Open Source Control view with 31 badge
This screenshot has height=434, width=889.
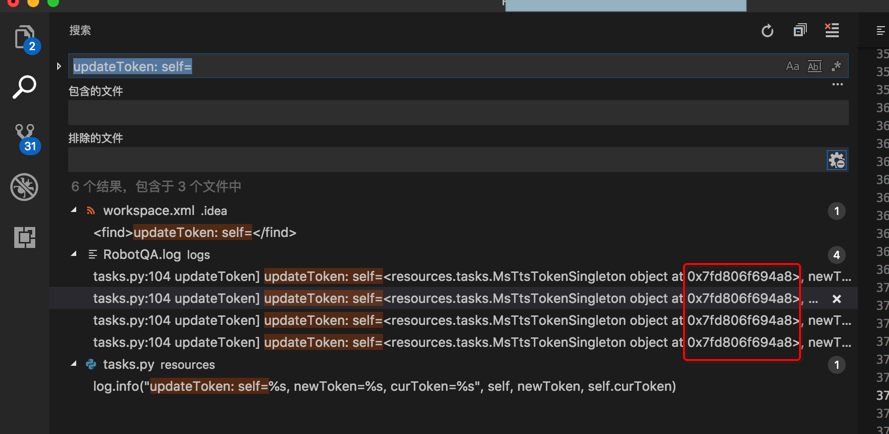[24, 136]
